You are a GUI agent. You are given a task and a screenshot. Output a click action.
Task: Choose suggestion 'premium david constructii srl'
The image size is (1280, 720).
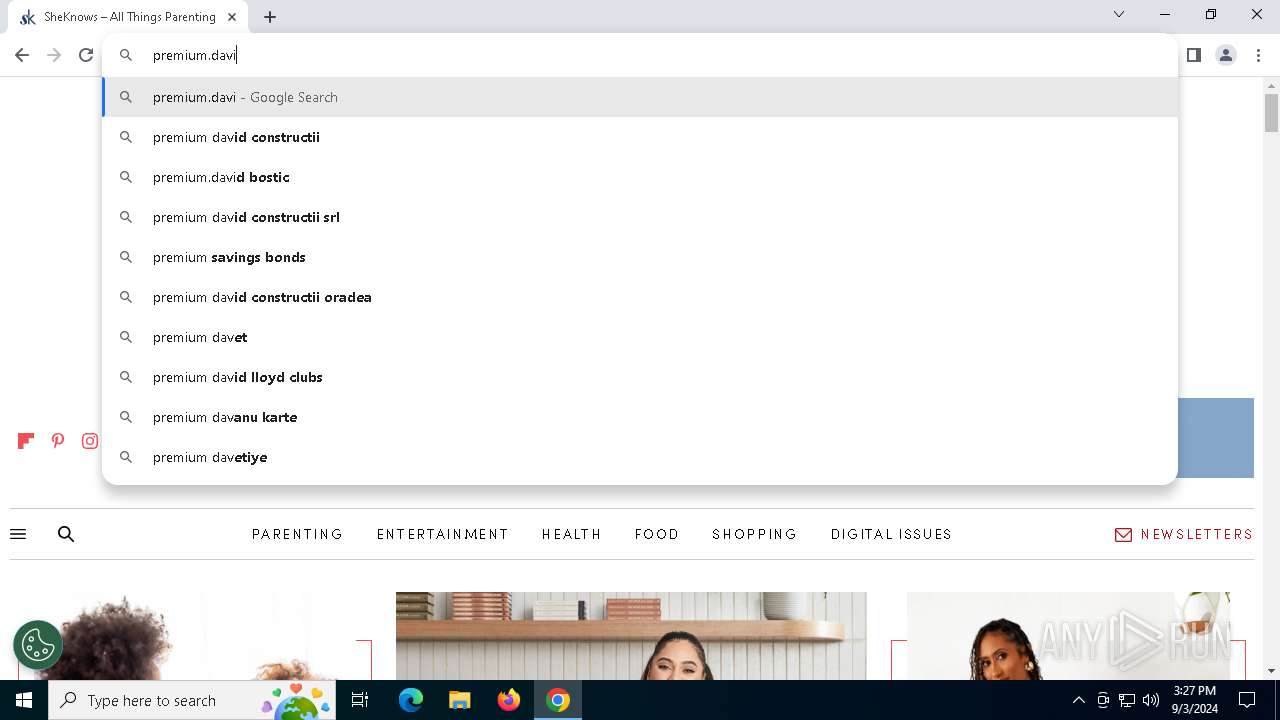click(x=640, y=217)
